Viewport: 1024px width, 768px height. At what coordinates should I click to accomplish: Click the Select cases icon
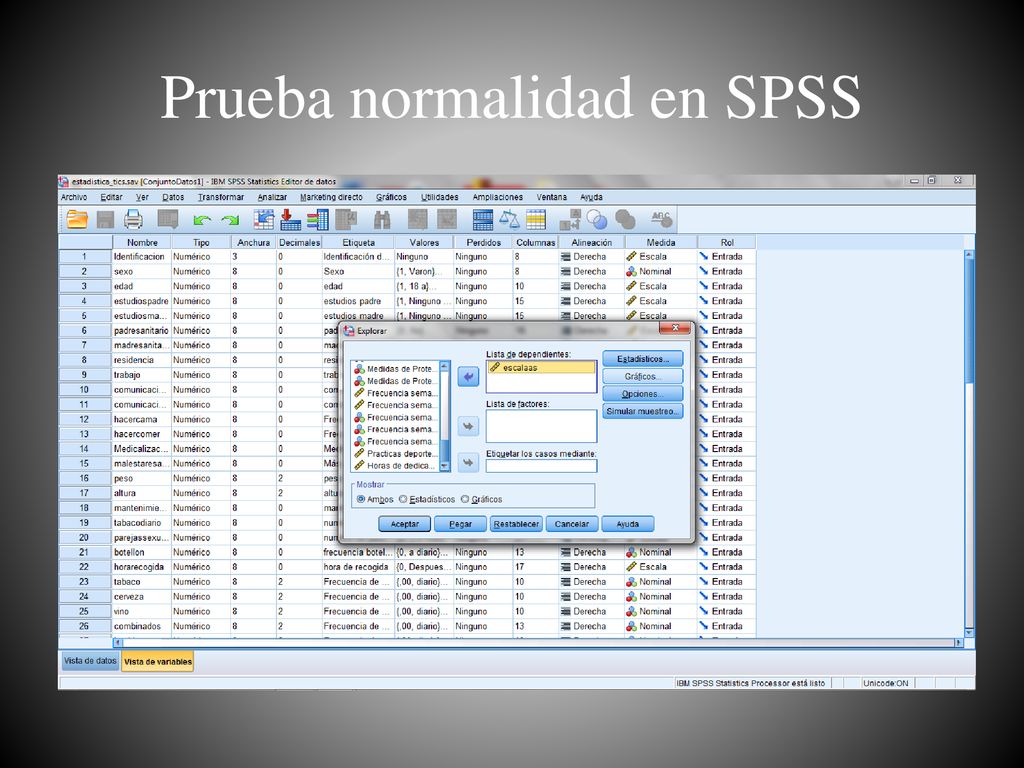coord(536,220)
